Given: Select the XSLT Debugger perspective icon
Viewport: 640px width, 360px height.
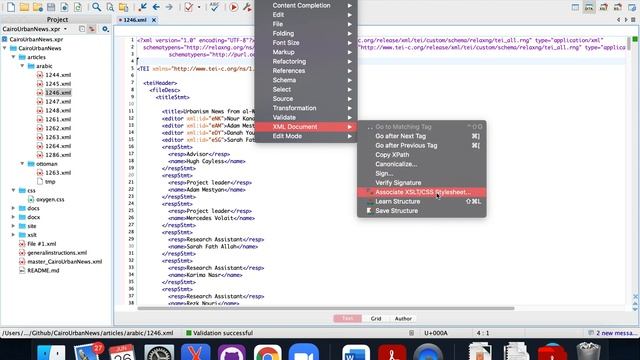Looking at the screenshot, I should coord(604,7).
